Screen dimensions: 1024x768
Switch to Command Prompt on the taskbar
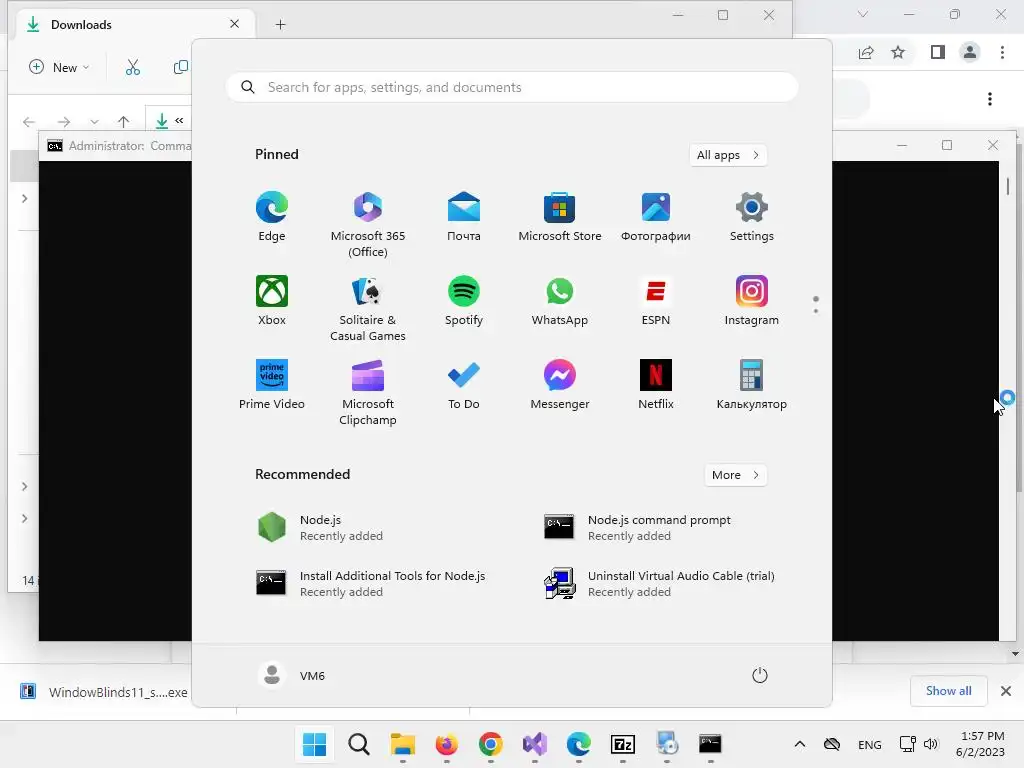[710, 744]
